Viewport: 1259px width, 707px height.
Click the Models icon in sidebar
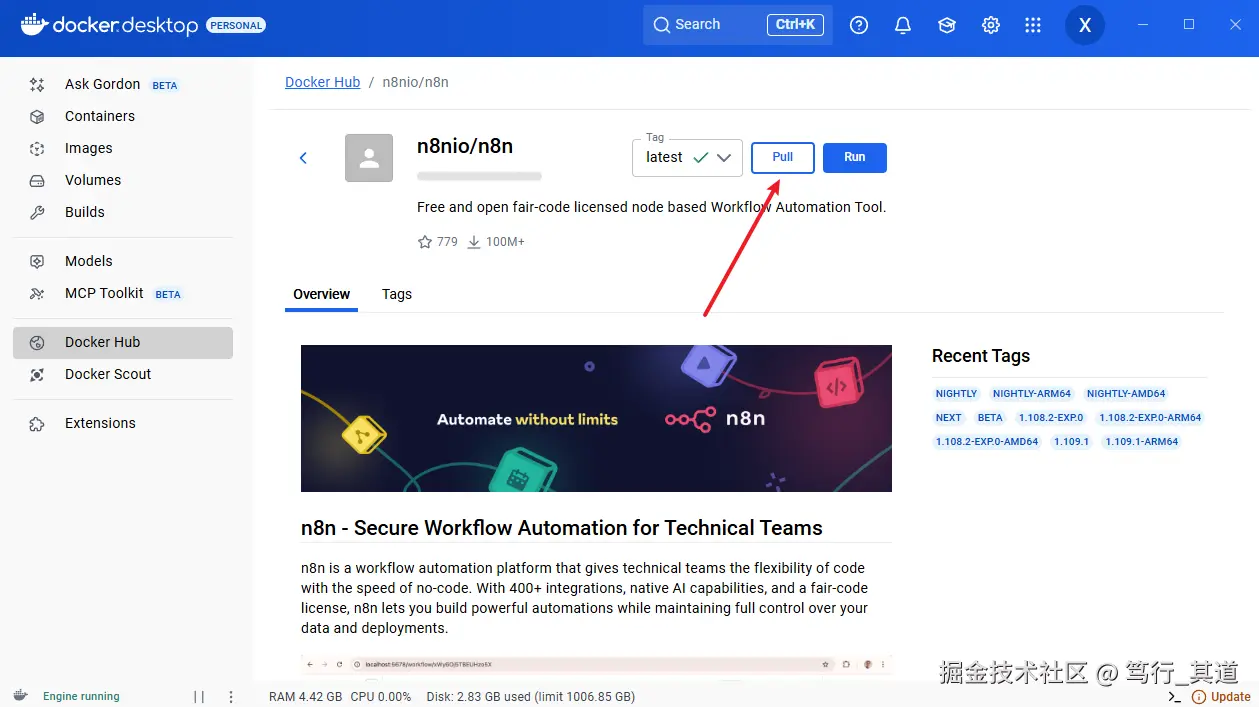[x=37, y=261]
